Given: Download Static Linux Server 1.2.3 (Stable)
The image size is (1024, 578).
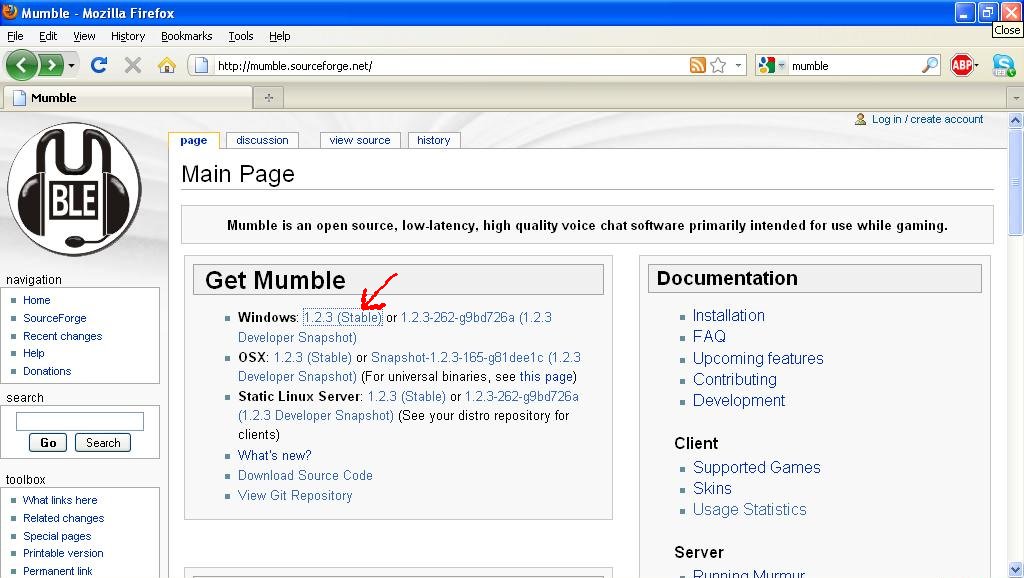Looking at the screenshot, I should click(x=407, y=396).
